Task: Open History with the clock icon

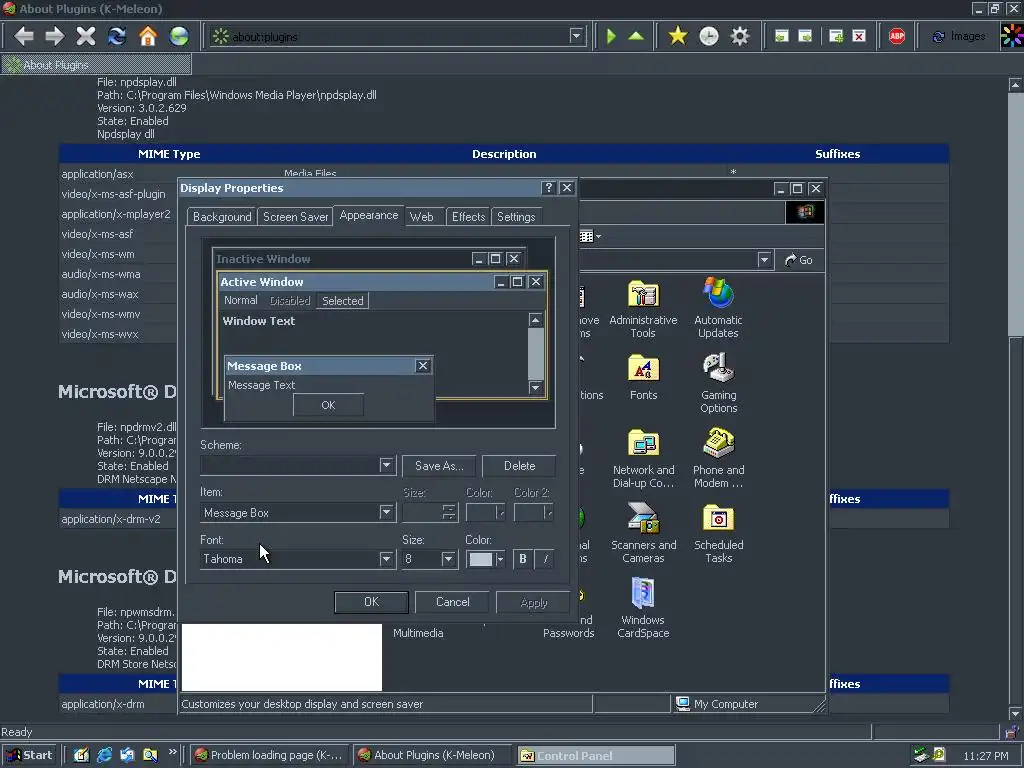Action: click(709, 36)
